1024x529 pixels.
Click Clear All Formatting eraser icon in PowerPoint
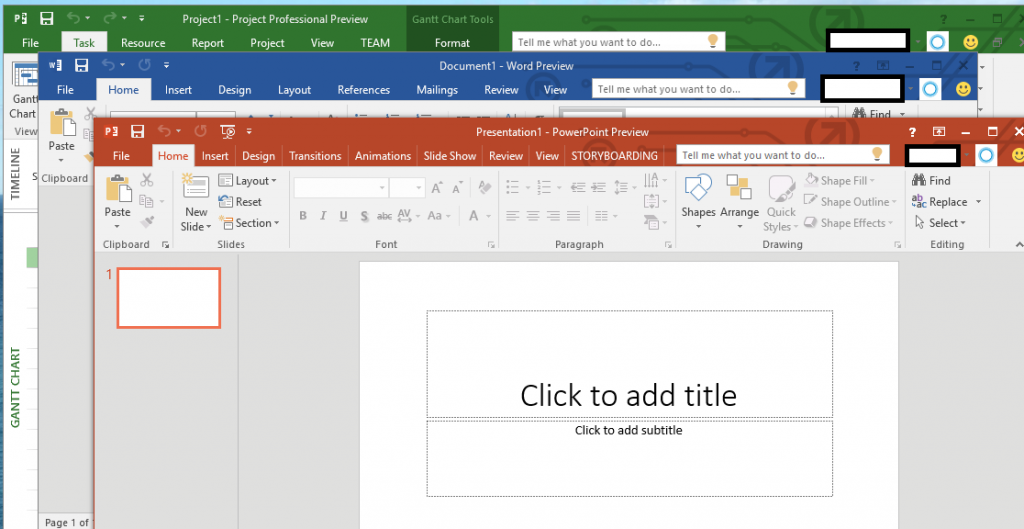pyautogui.click(x=484, y=187)
